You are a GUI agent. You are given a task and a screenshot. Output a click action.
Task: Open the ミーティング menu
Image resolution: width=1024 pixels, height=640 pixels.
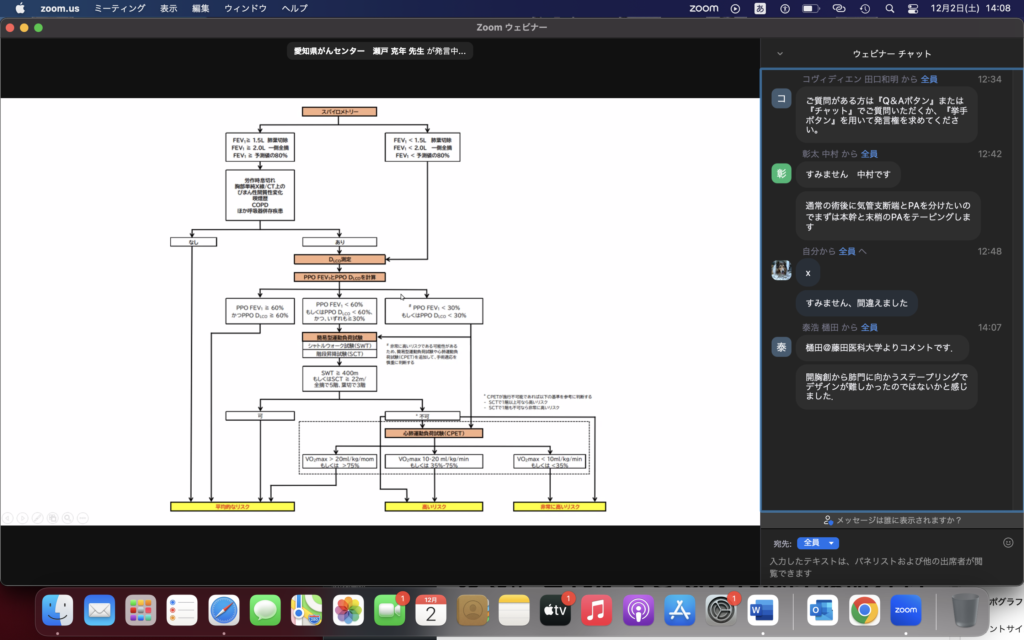point(118,8)
